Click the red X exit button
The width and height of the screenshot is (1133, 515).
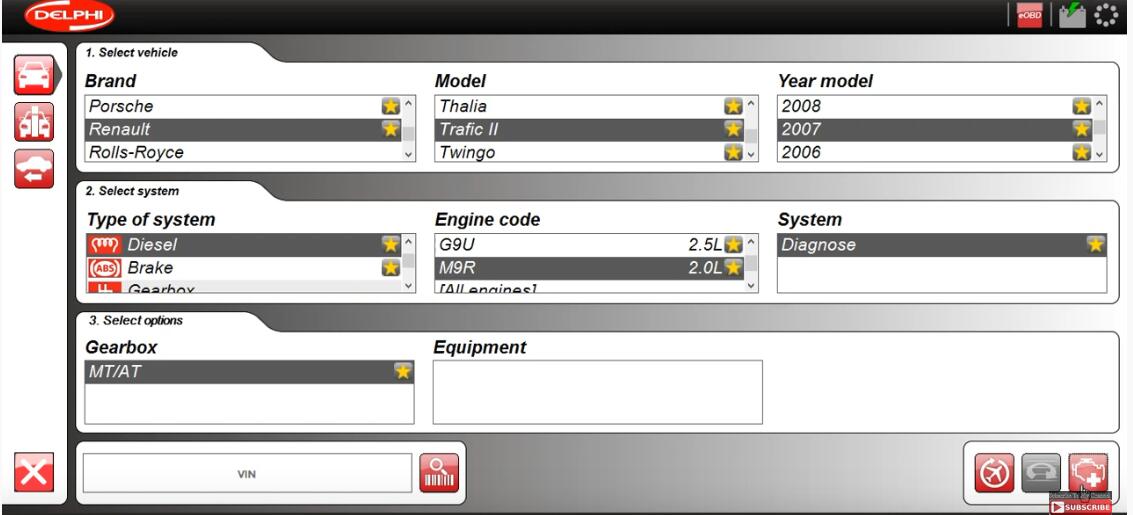(34, 472)
